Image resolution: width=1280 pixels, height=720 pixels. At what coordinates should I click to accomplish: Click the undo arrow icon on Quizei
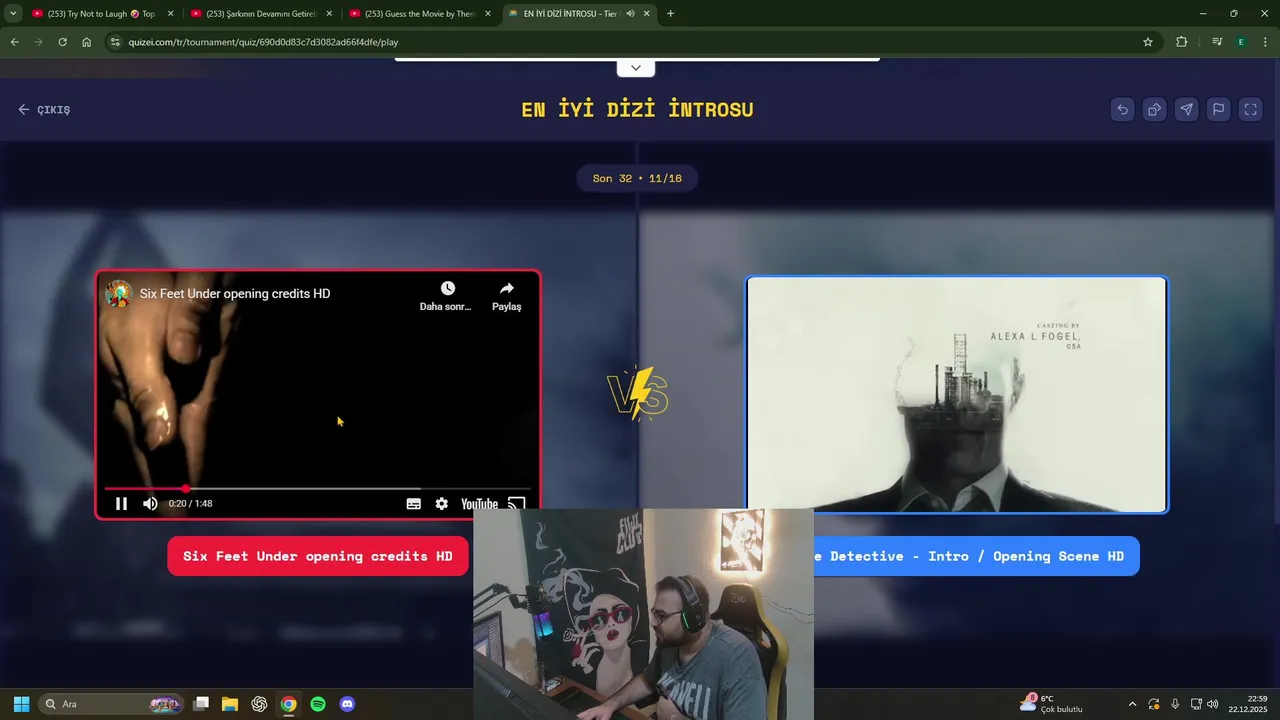click(1122, 110)
